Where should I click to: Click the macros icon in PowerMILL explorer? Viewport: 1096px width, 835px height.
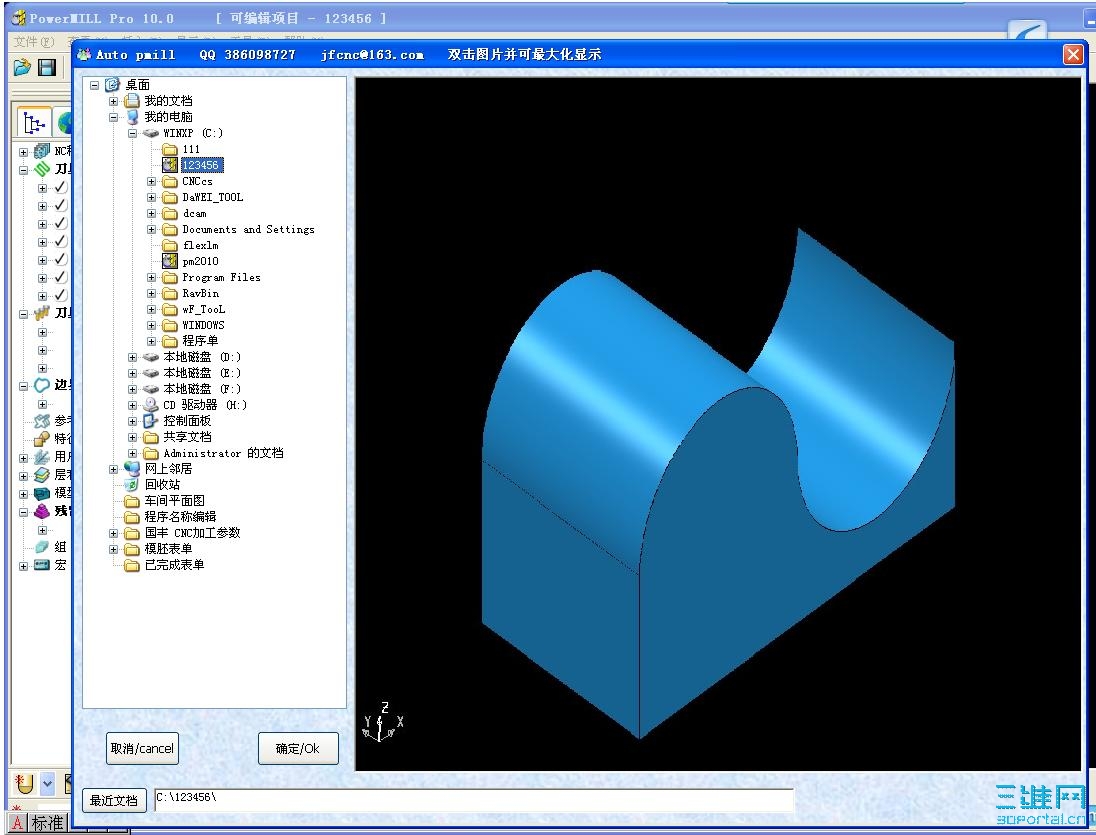point(42,565)
